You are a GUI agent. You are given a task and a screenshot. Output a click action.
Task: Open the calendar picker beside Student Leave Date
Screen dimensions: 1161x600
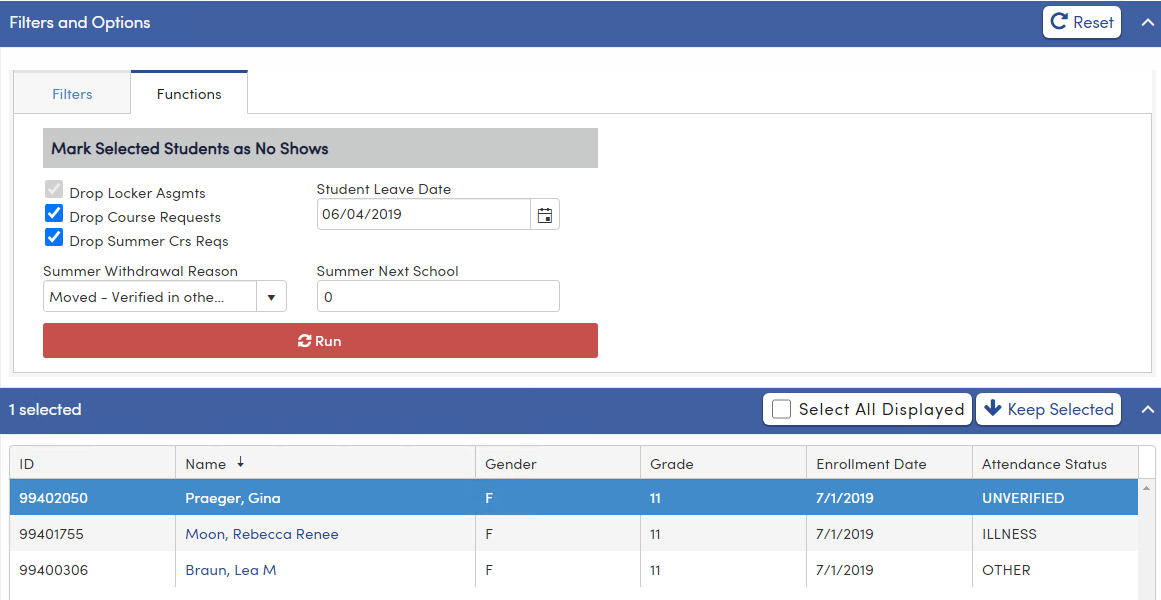coord(544,213)
